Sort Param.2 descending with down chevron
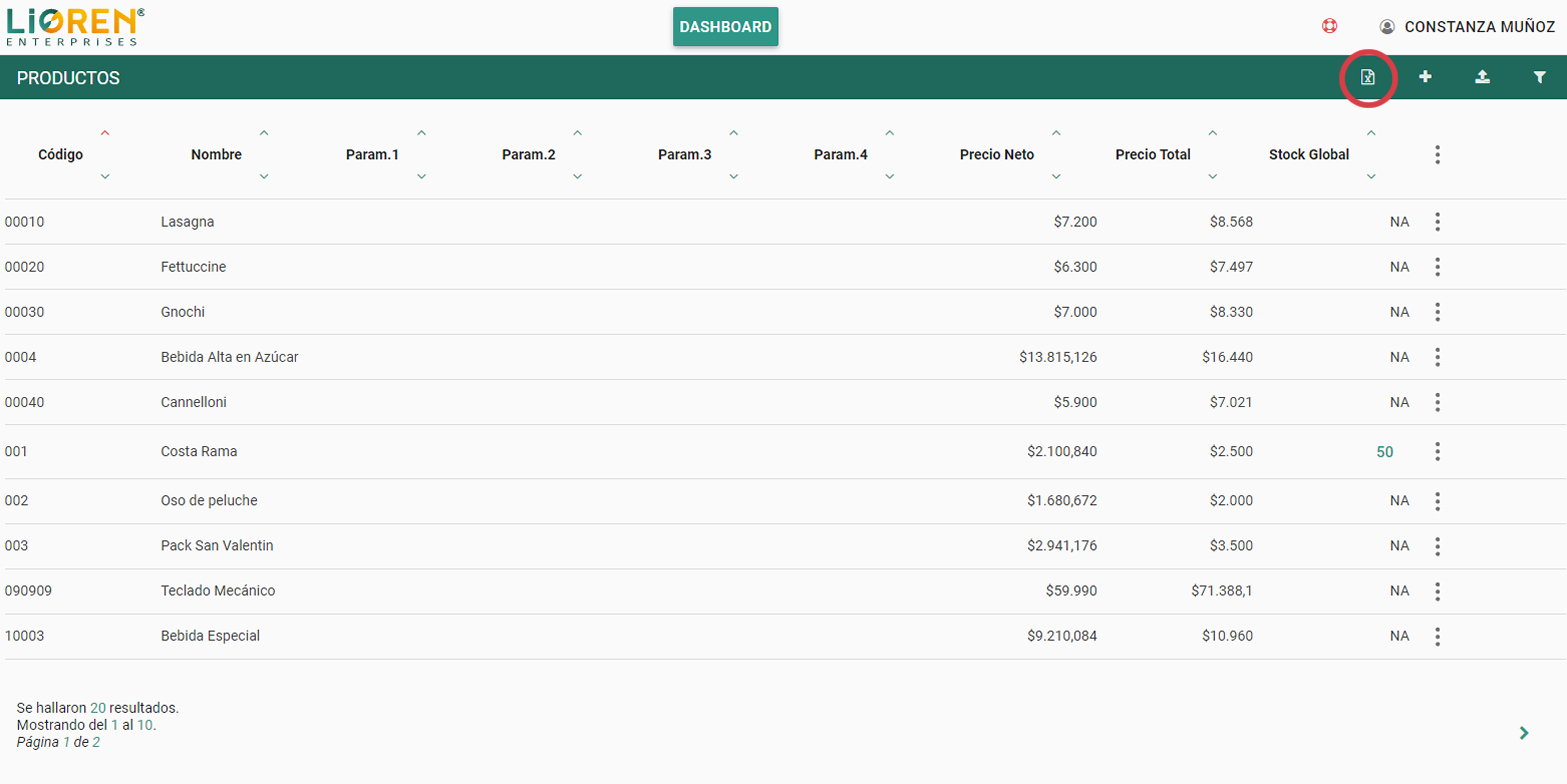 577,177
